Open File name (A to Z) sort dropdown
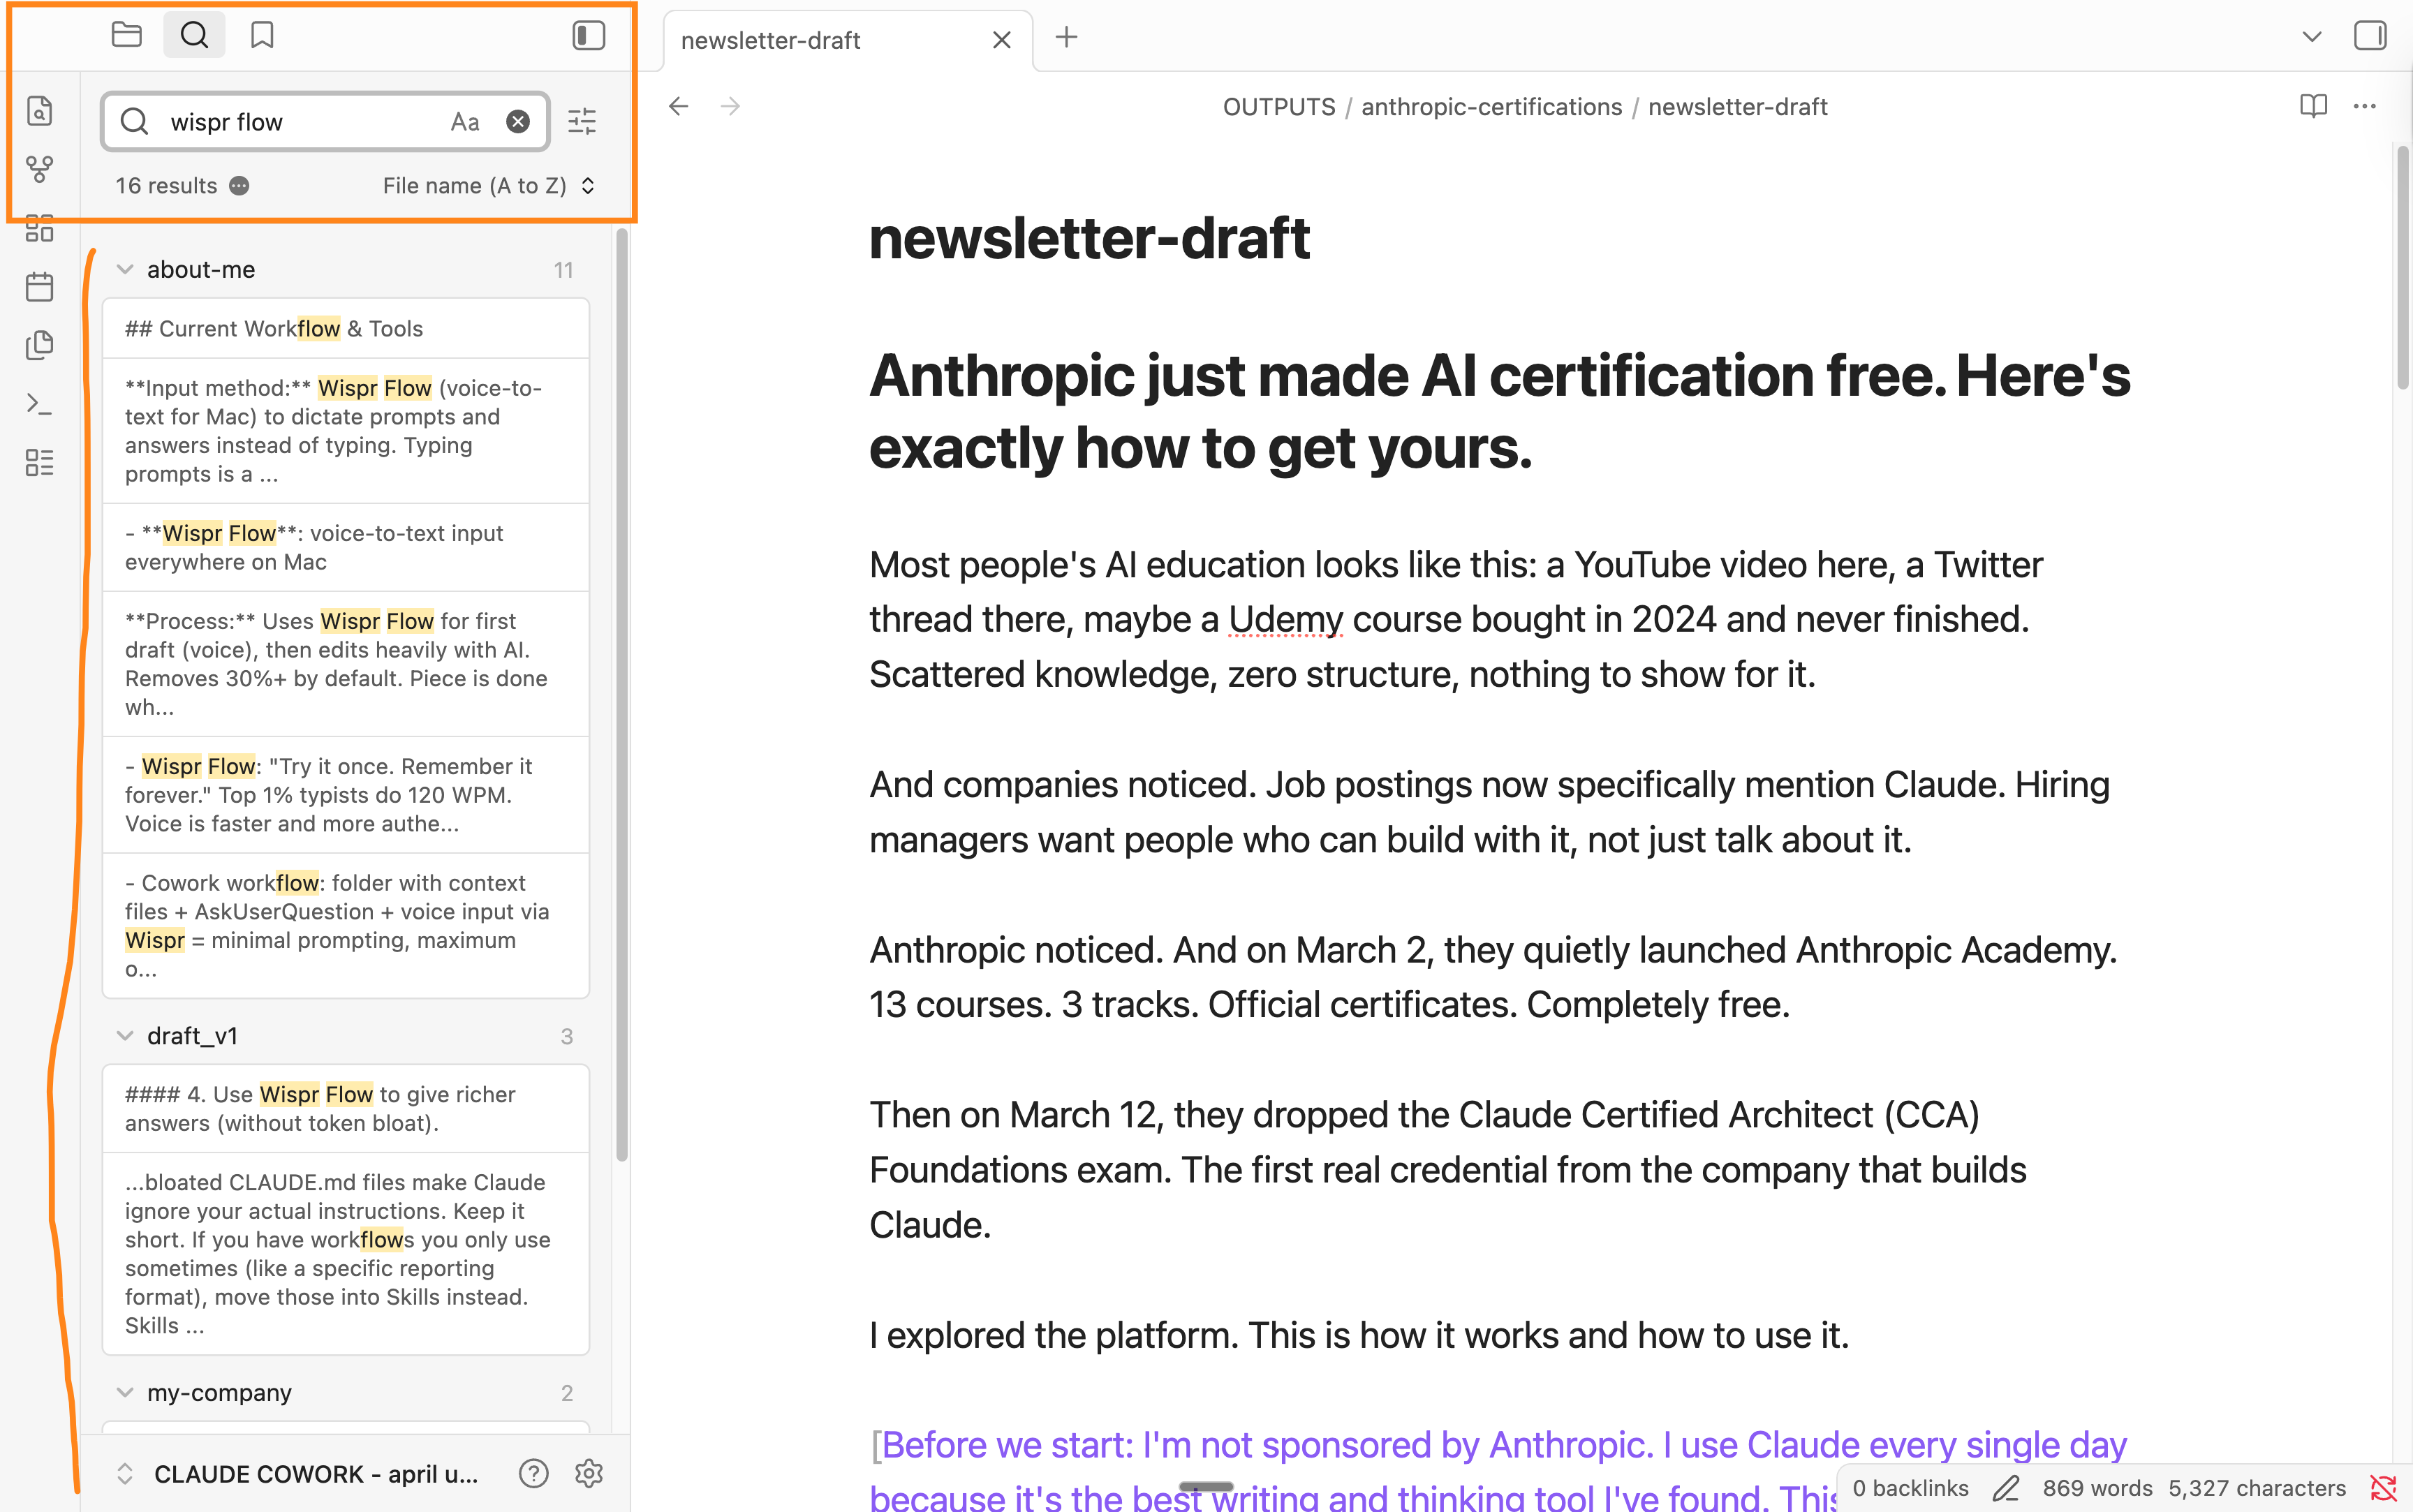 [488, 186]
